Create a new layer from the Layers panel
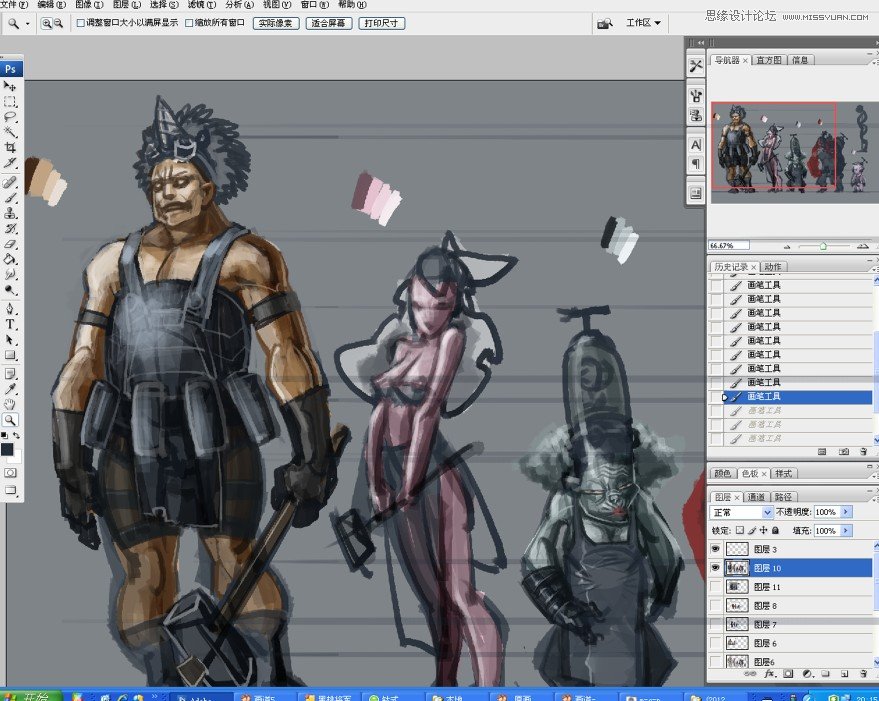 pos(844,674)
